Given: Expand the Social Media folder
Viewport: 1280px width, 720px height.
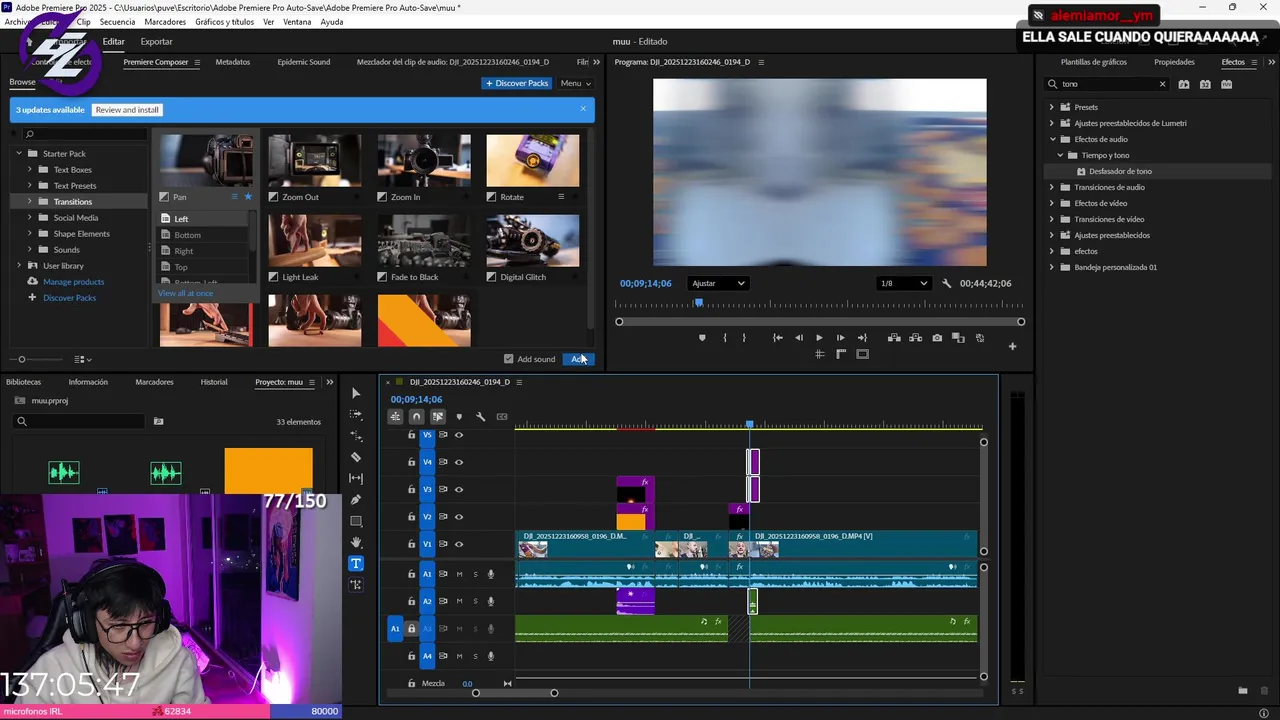Looking at the screenshot, I should click(29, 218).
